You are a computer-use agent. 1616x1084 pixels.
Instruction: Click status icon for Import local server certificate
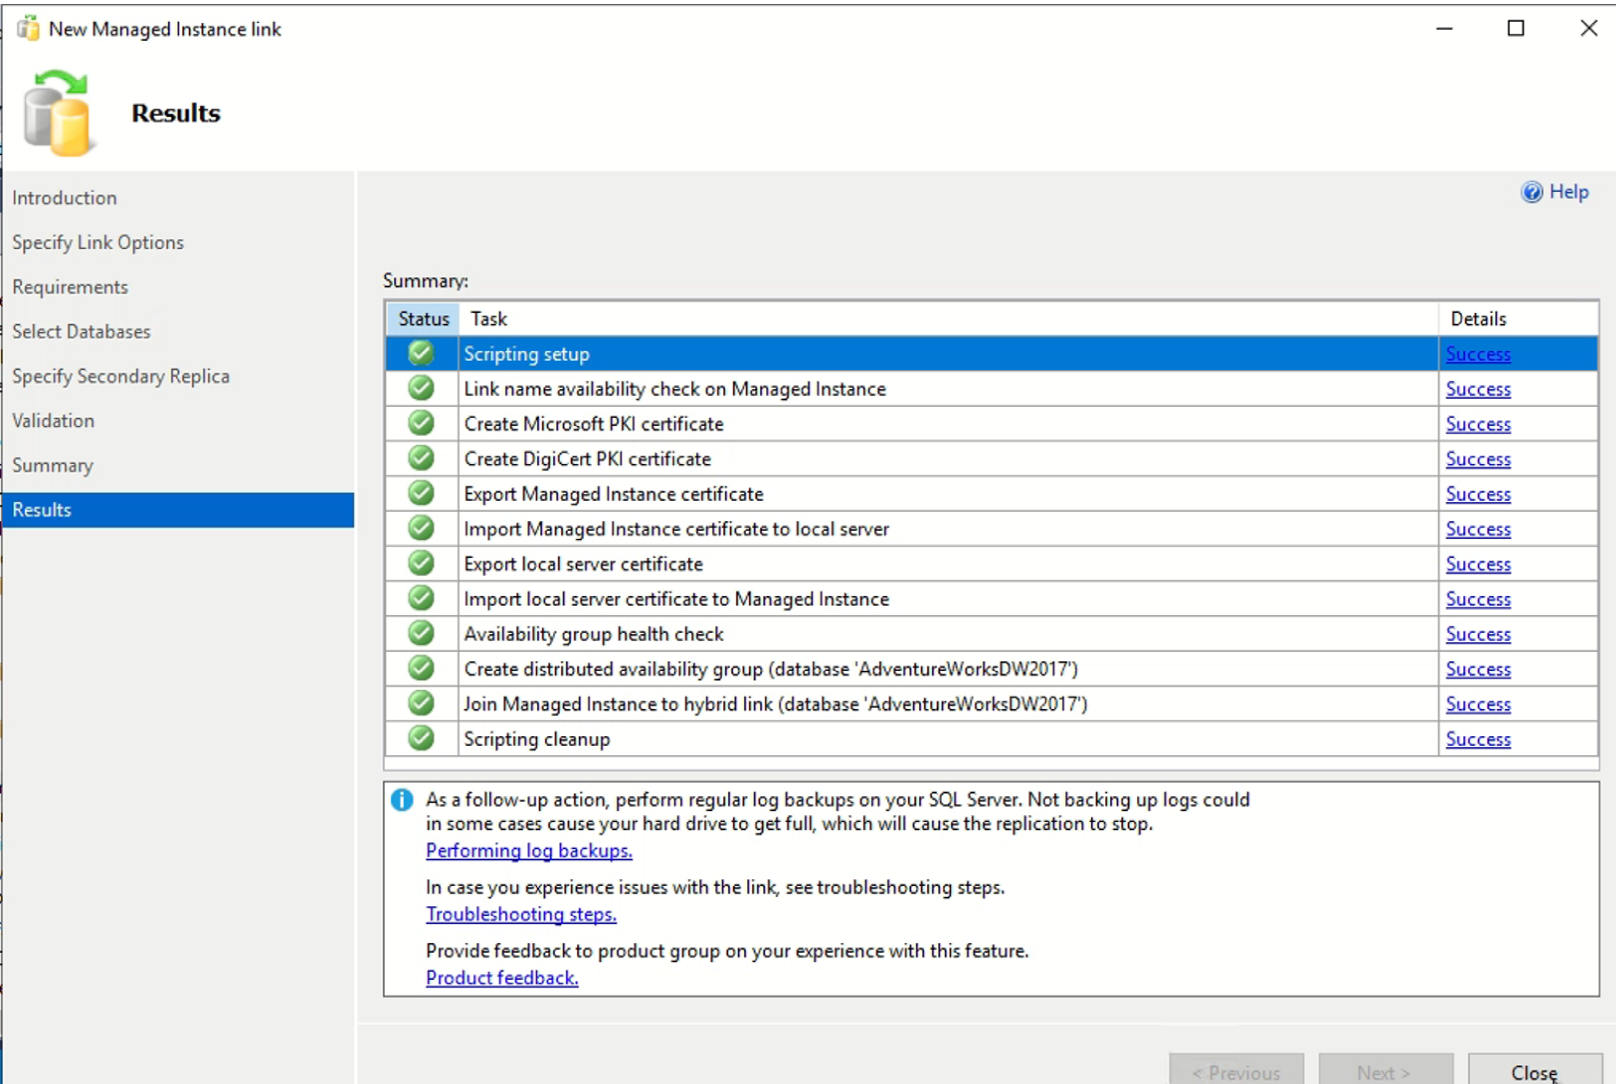421,597
